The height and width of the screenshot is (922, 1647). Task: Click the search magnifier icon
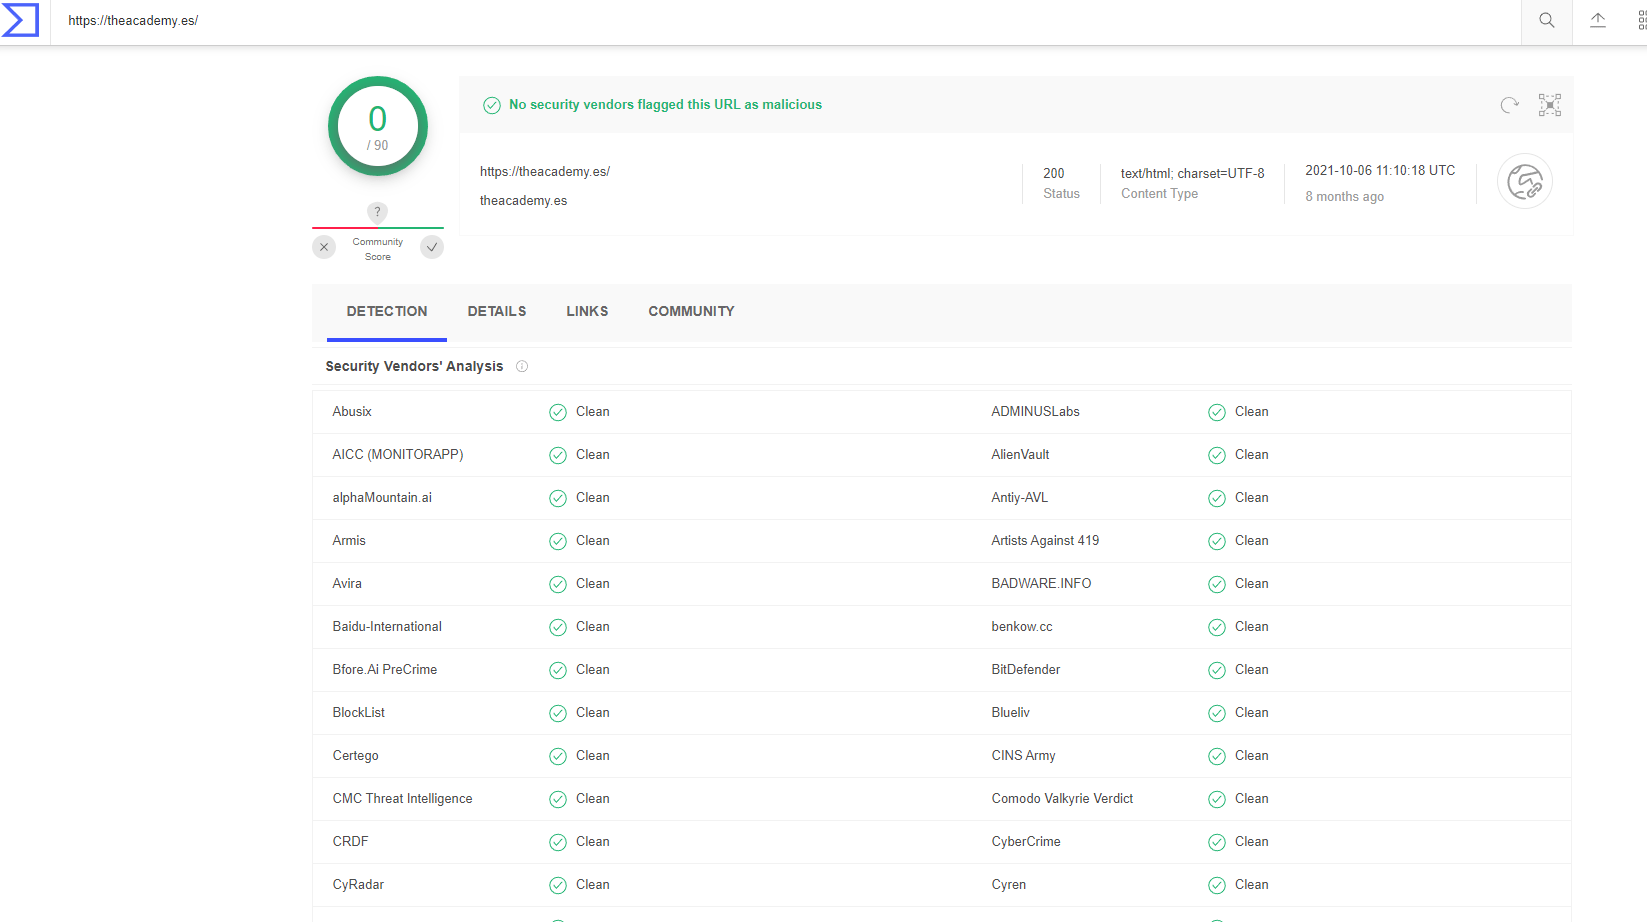[1547, 20]
